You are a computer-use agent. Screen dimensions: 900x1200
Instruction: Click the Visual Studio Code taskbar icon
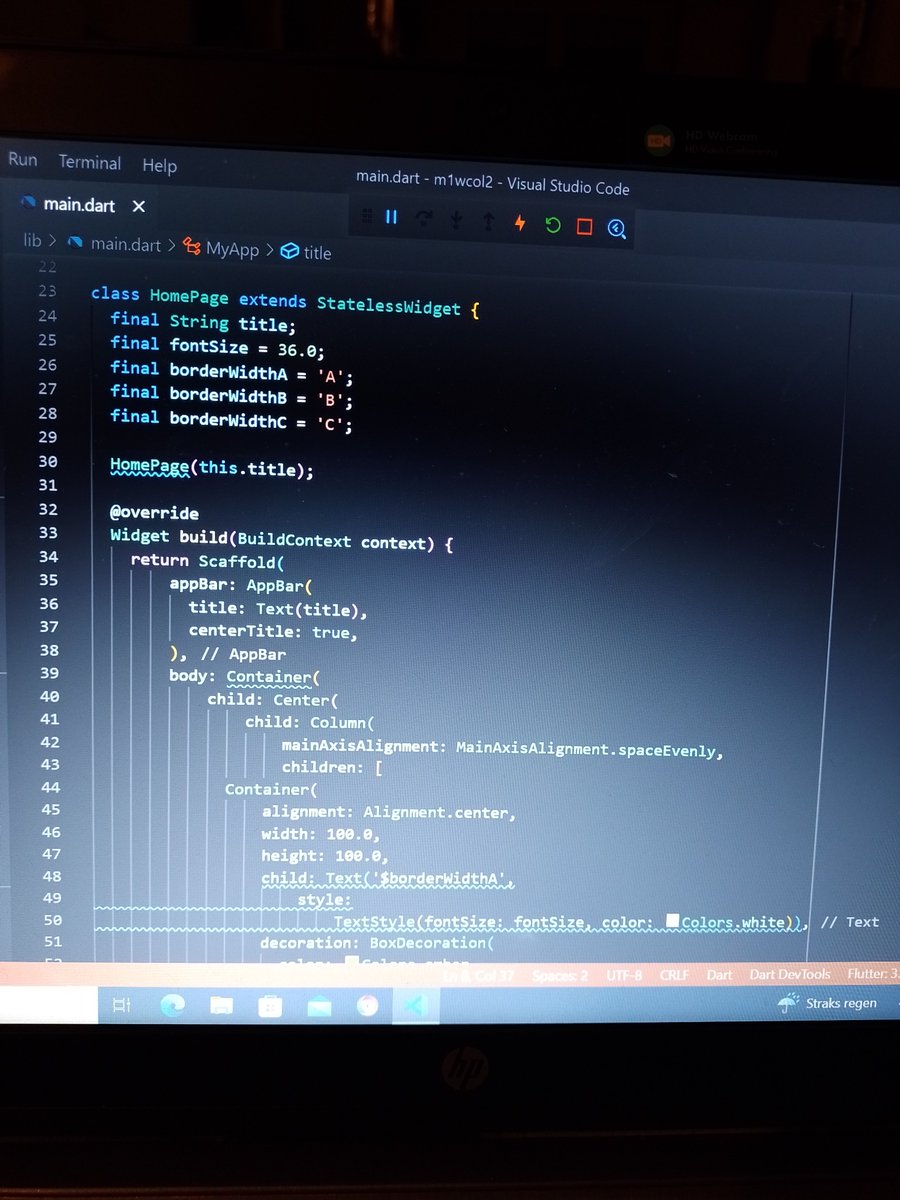click(x=416, y=1006)
